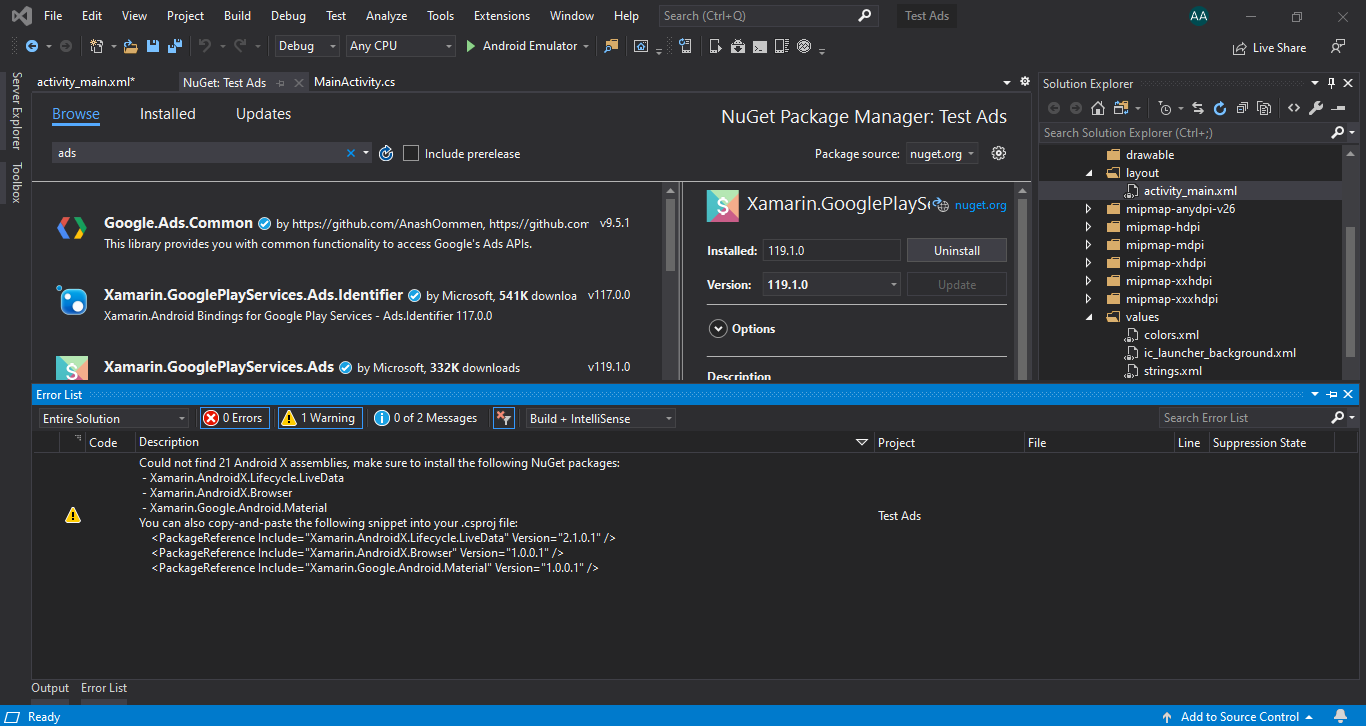Open the Server Explorer side tab
1366x726 pixels.
coord(16,111)
